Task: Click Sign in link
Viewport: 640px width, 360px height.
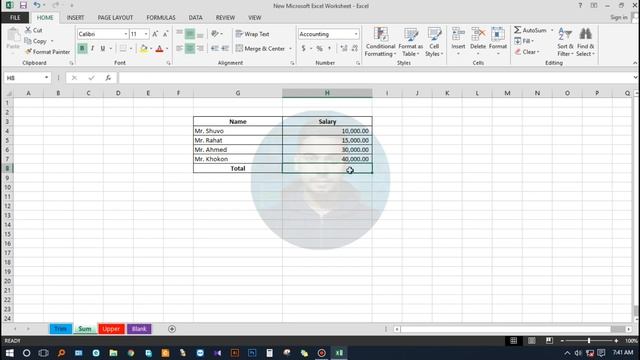Action: (619, 17)
